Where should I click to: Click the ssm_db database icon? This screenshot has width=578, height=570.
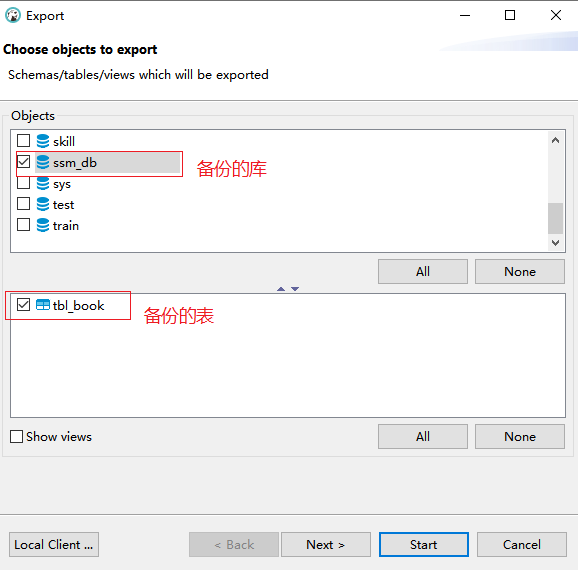[x=43, y=162]
